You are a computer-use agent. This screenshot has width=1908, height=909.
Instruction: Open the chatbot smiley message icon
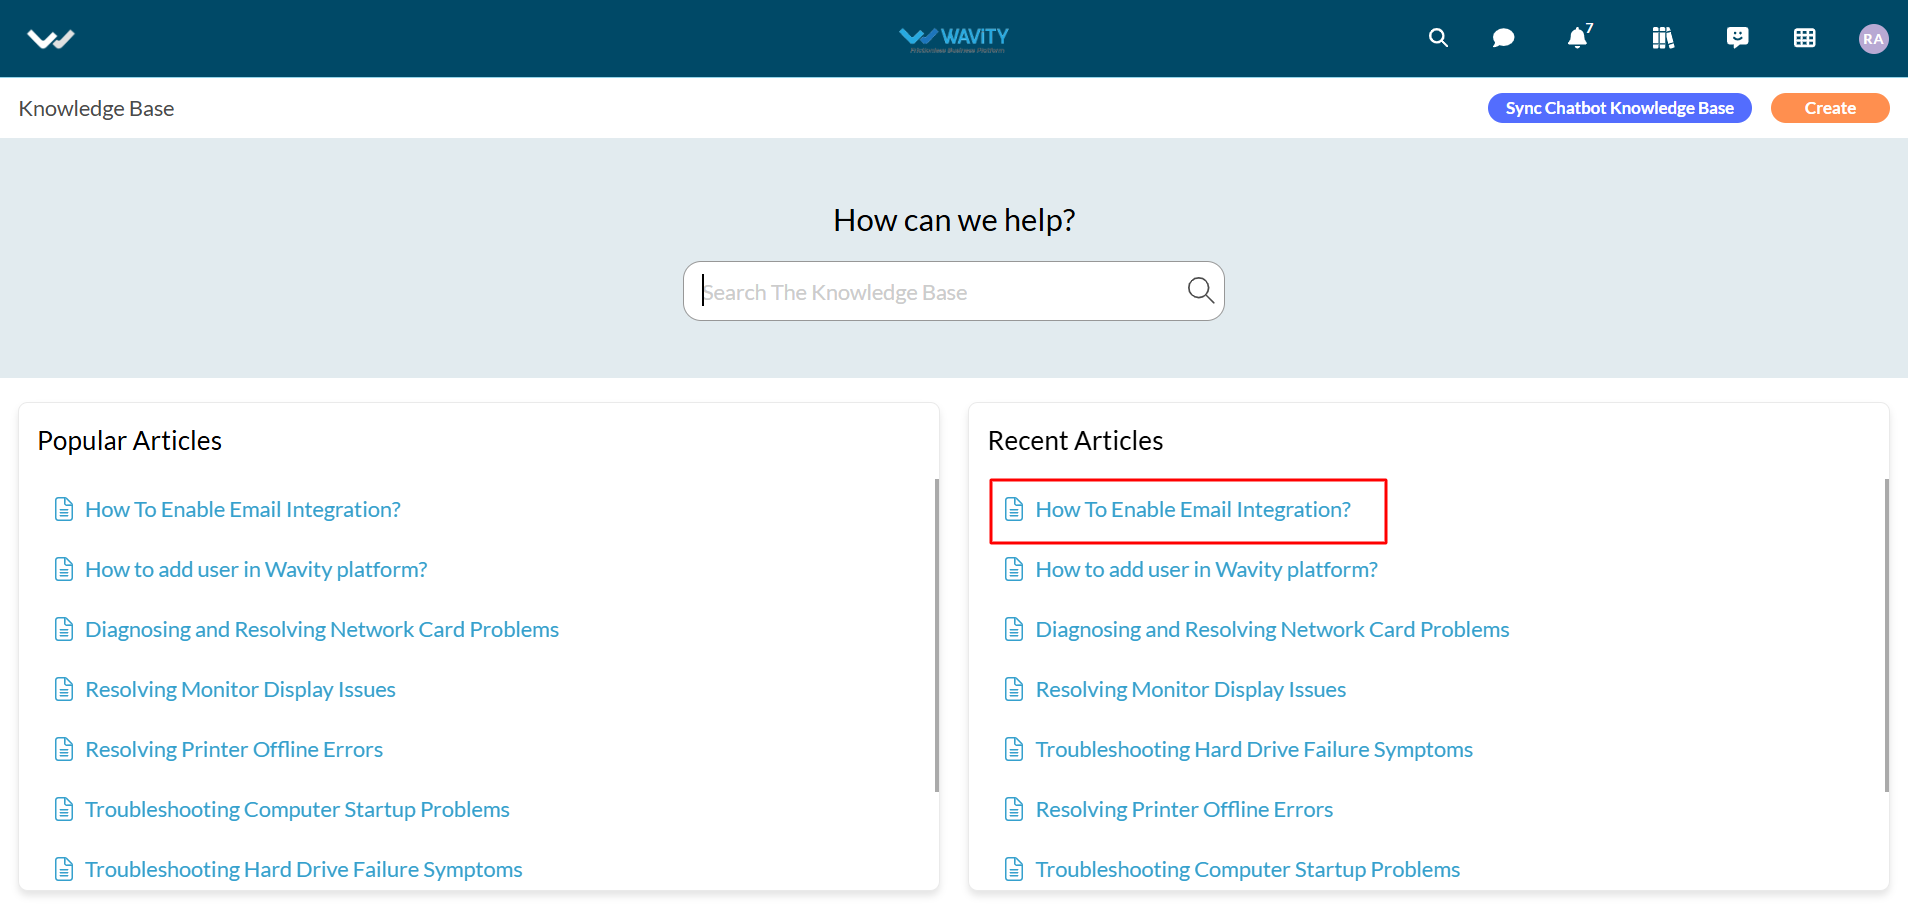click(1738, 38)
